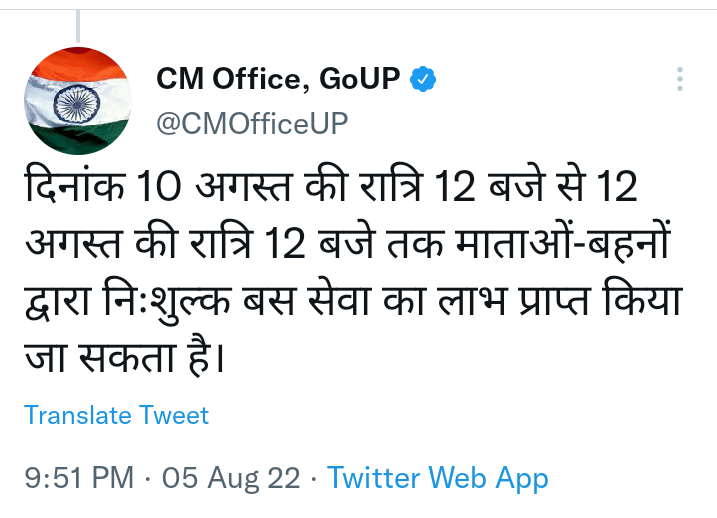The width and height of the screenshot is (717, 518).
Task: Open the three-dot more options menu
Action: coord(680,80)
